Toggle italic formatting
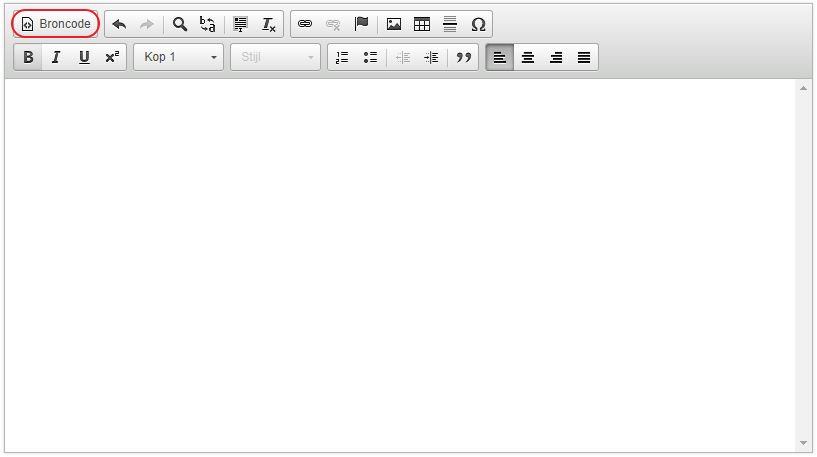 click(56, 57)
